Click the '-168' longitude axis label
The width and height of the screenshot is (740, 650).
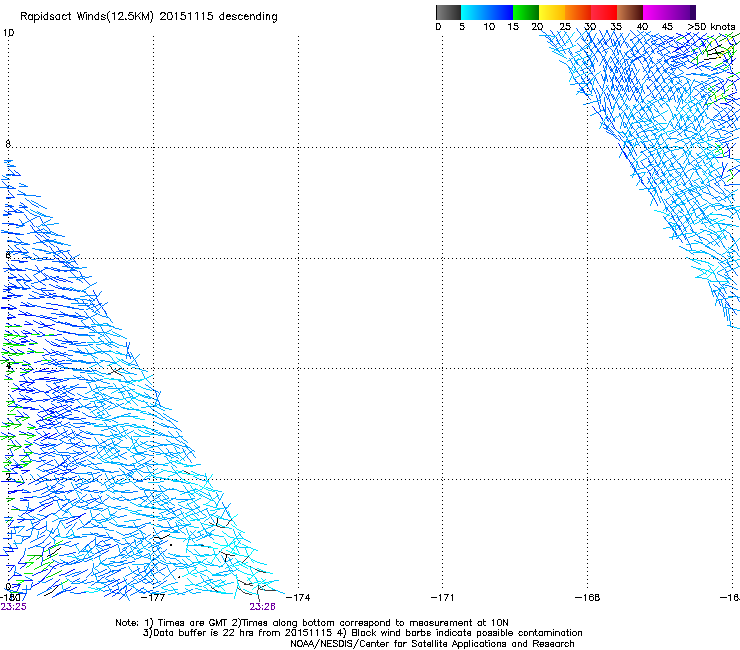[588, 598]
